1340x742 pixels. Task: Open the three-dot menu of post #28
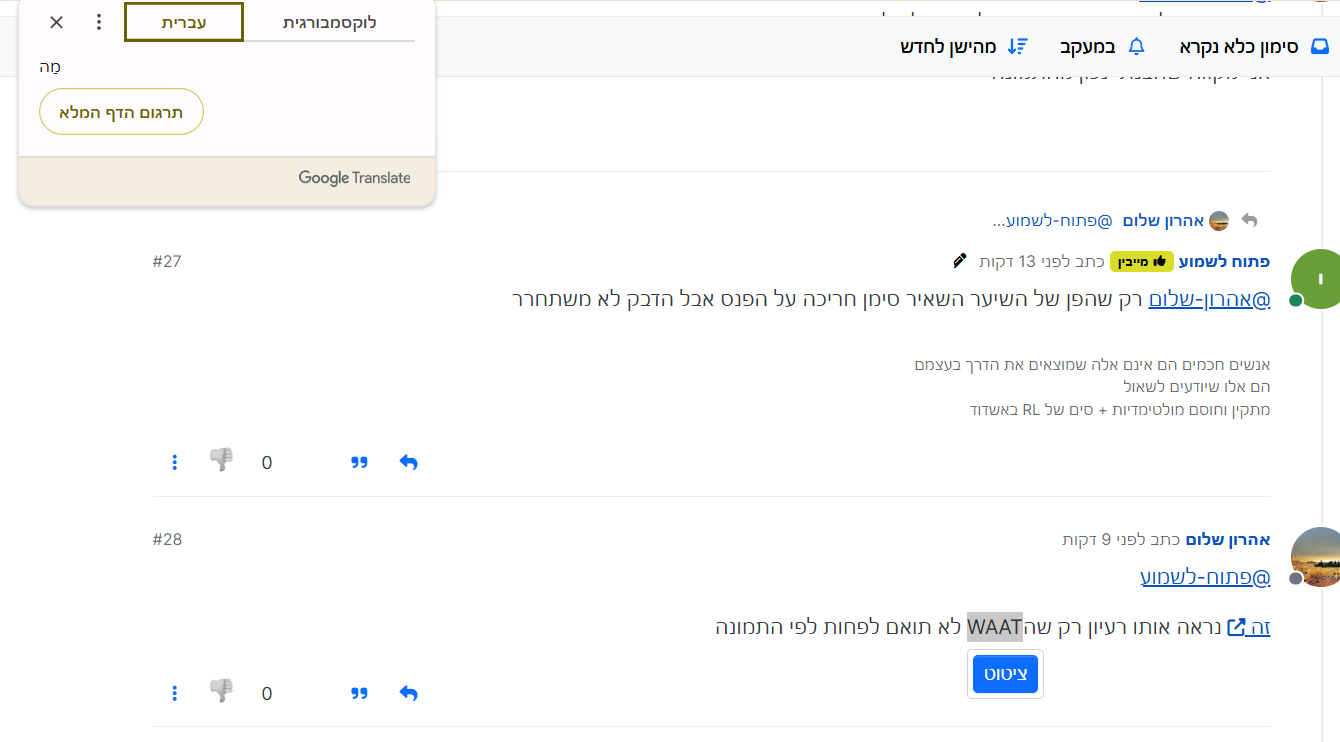[175, 693]
